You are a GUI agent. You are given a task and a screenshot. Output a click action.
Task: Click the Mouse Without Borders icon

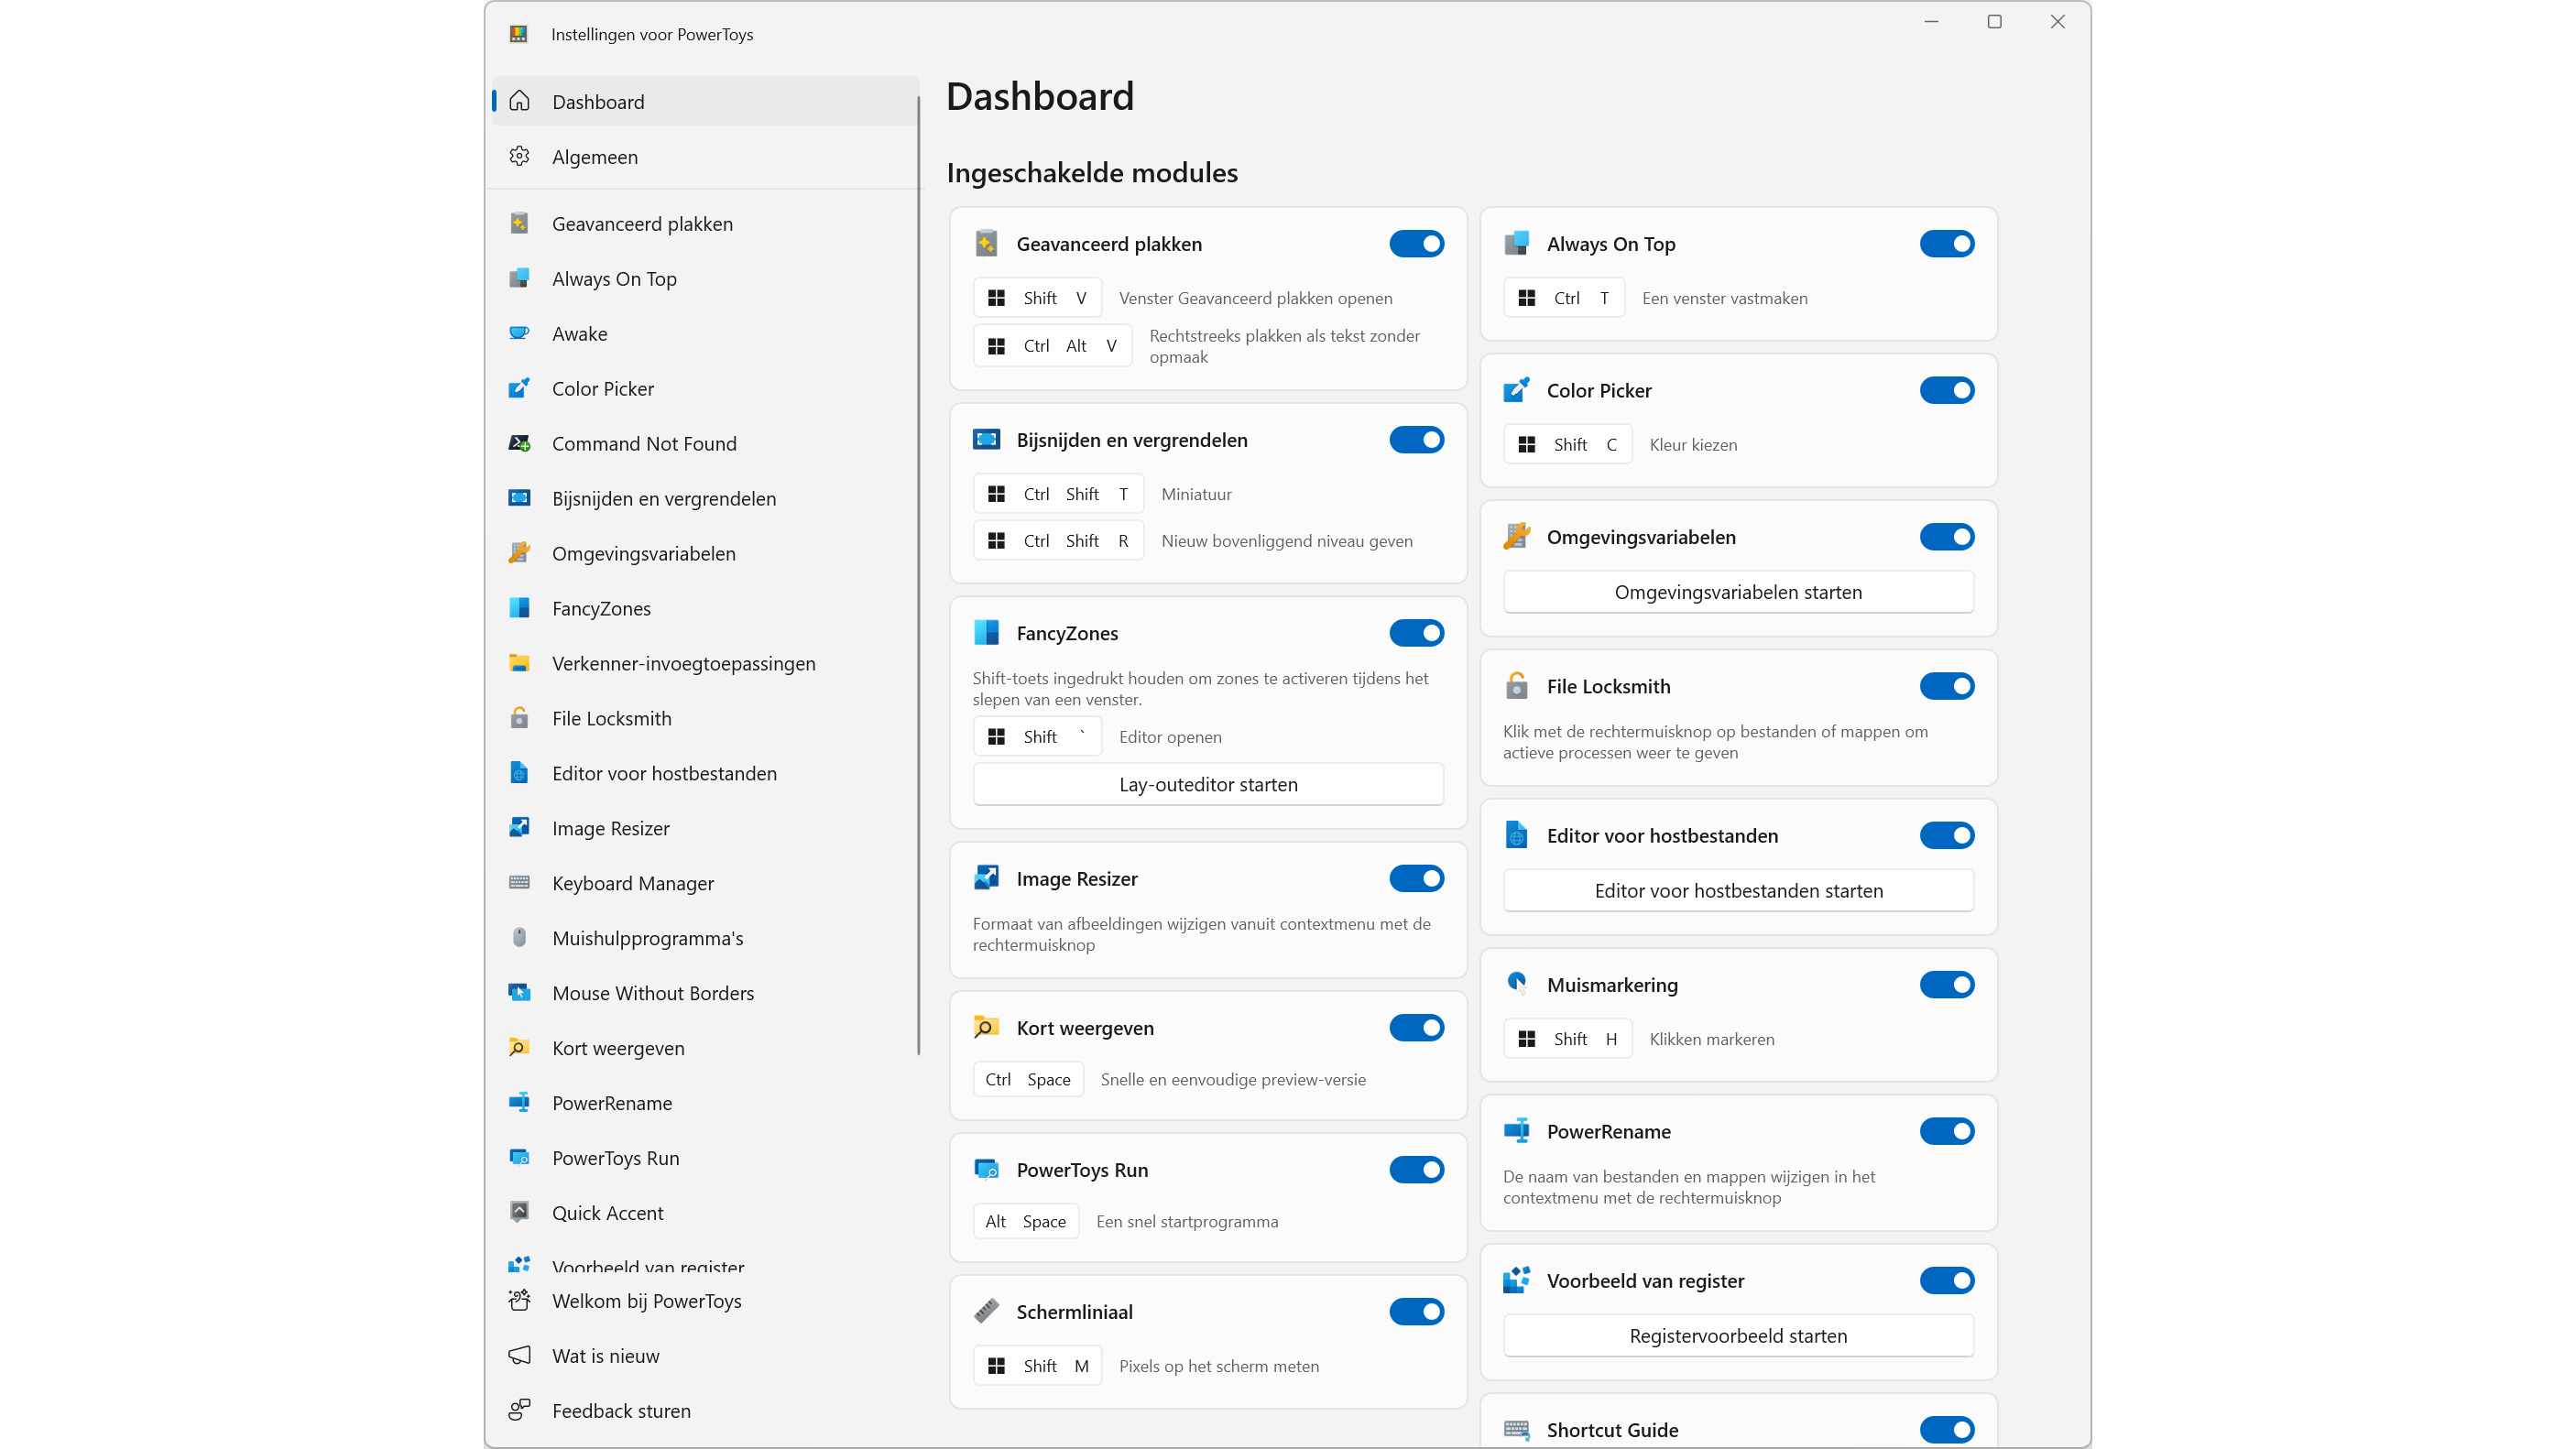(519, 992)
